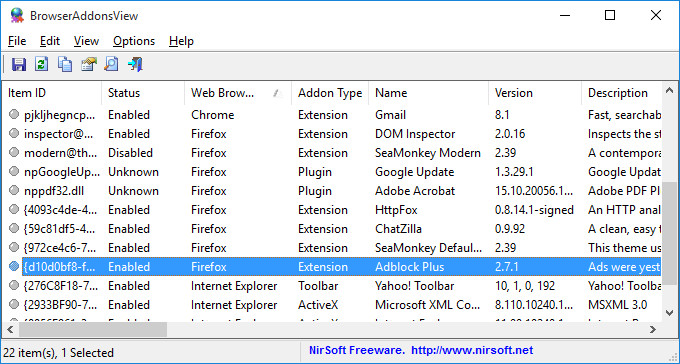
Task: Open the Options menu
Action: [134, 41]
